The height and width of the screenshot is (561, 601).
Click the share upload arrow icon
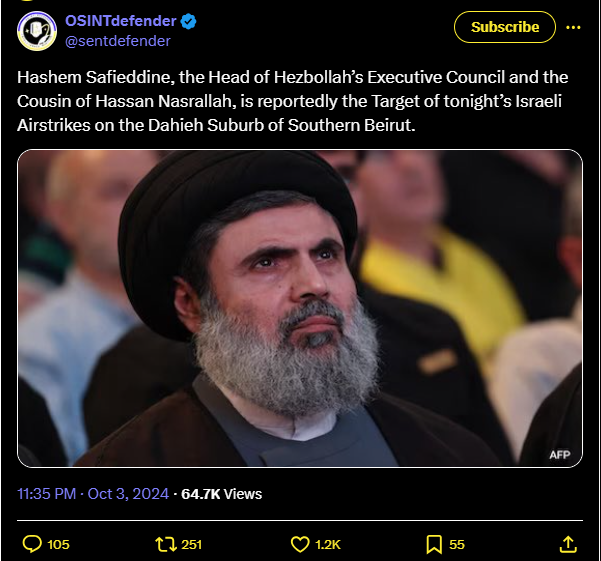(x=568, y=544)
